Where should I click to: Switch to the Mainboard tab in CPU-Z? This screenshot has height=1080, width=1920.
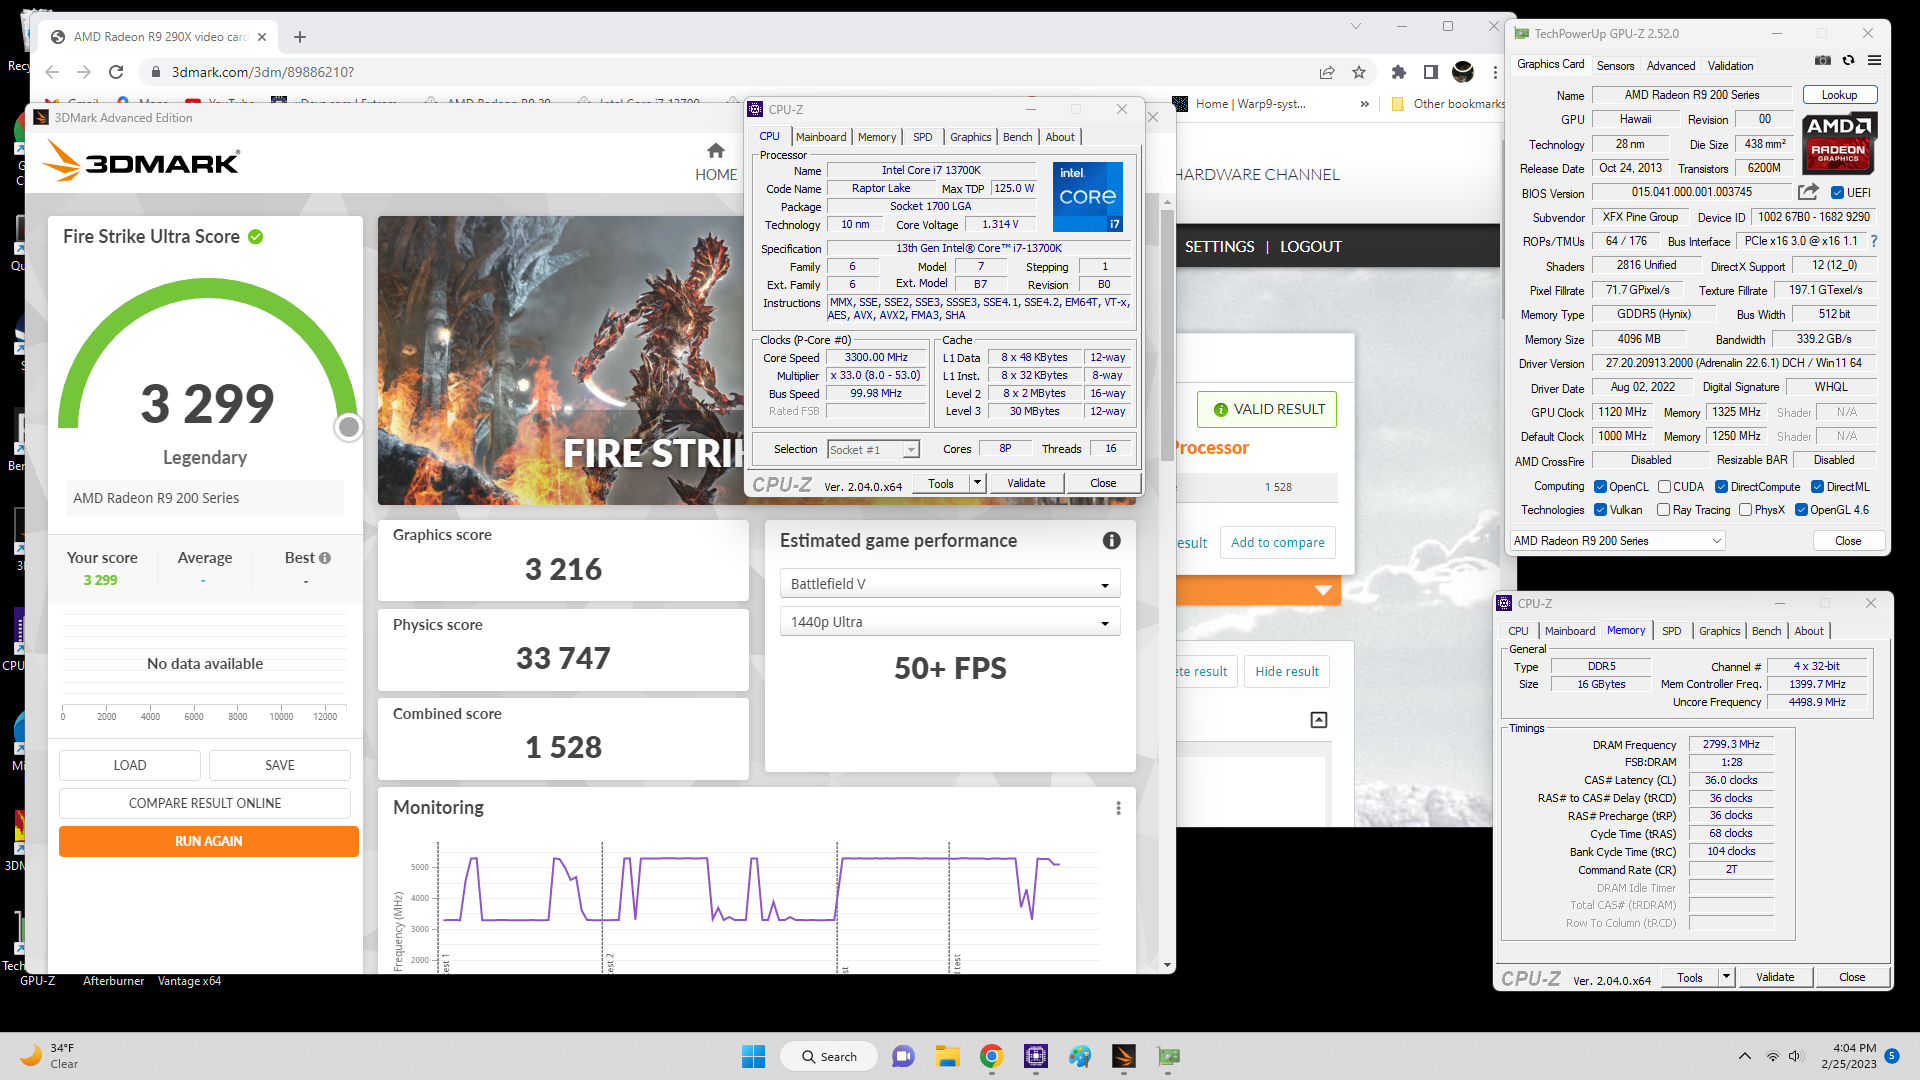pos(821,137)
